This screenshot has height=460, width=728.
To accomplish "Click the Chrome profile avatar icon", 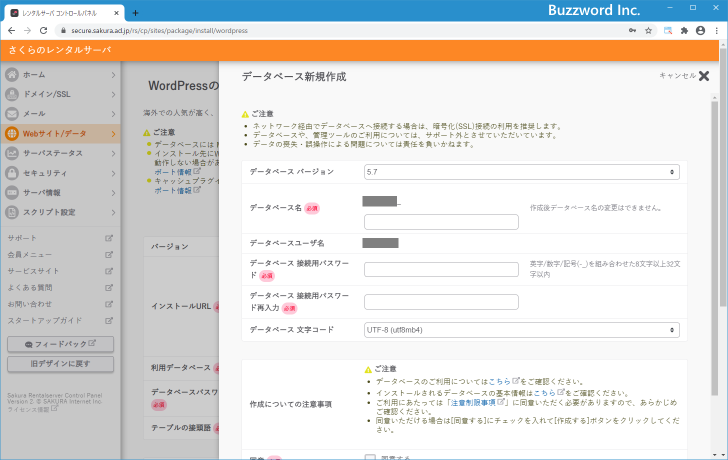I will point(700,31).
